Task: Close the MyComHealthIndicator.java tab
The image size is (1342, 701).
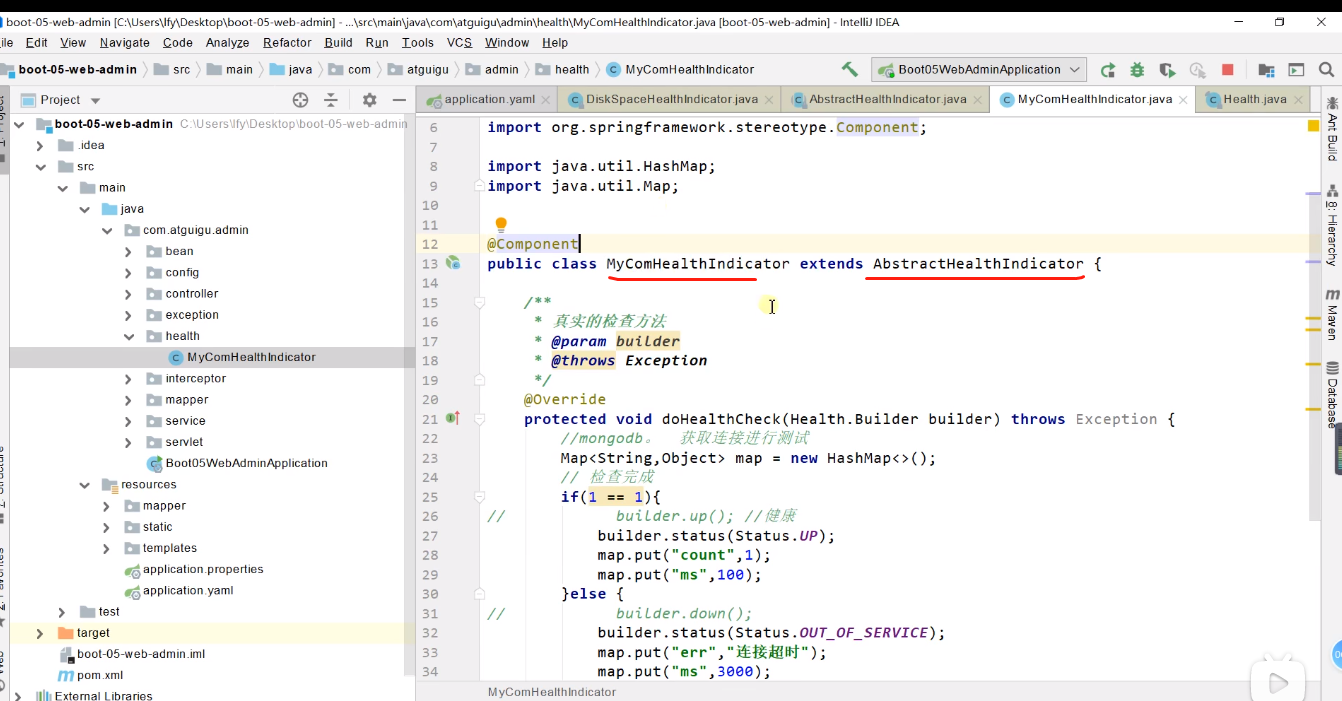Action: 1183,100
